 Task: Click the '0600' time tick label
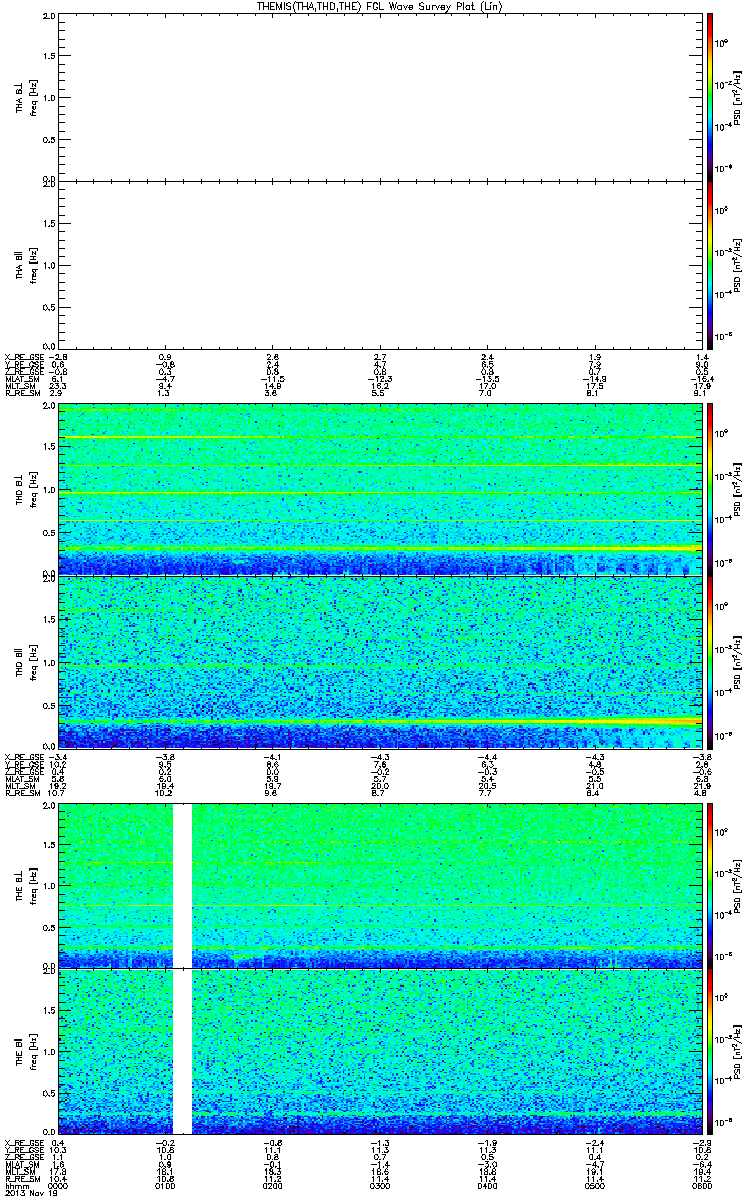pos(701,1185)
